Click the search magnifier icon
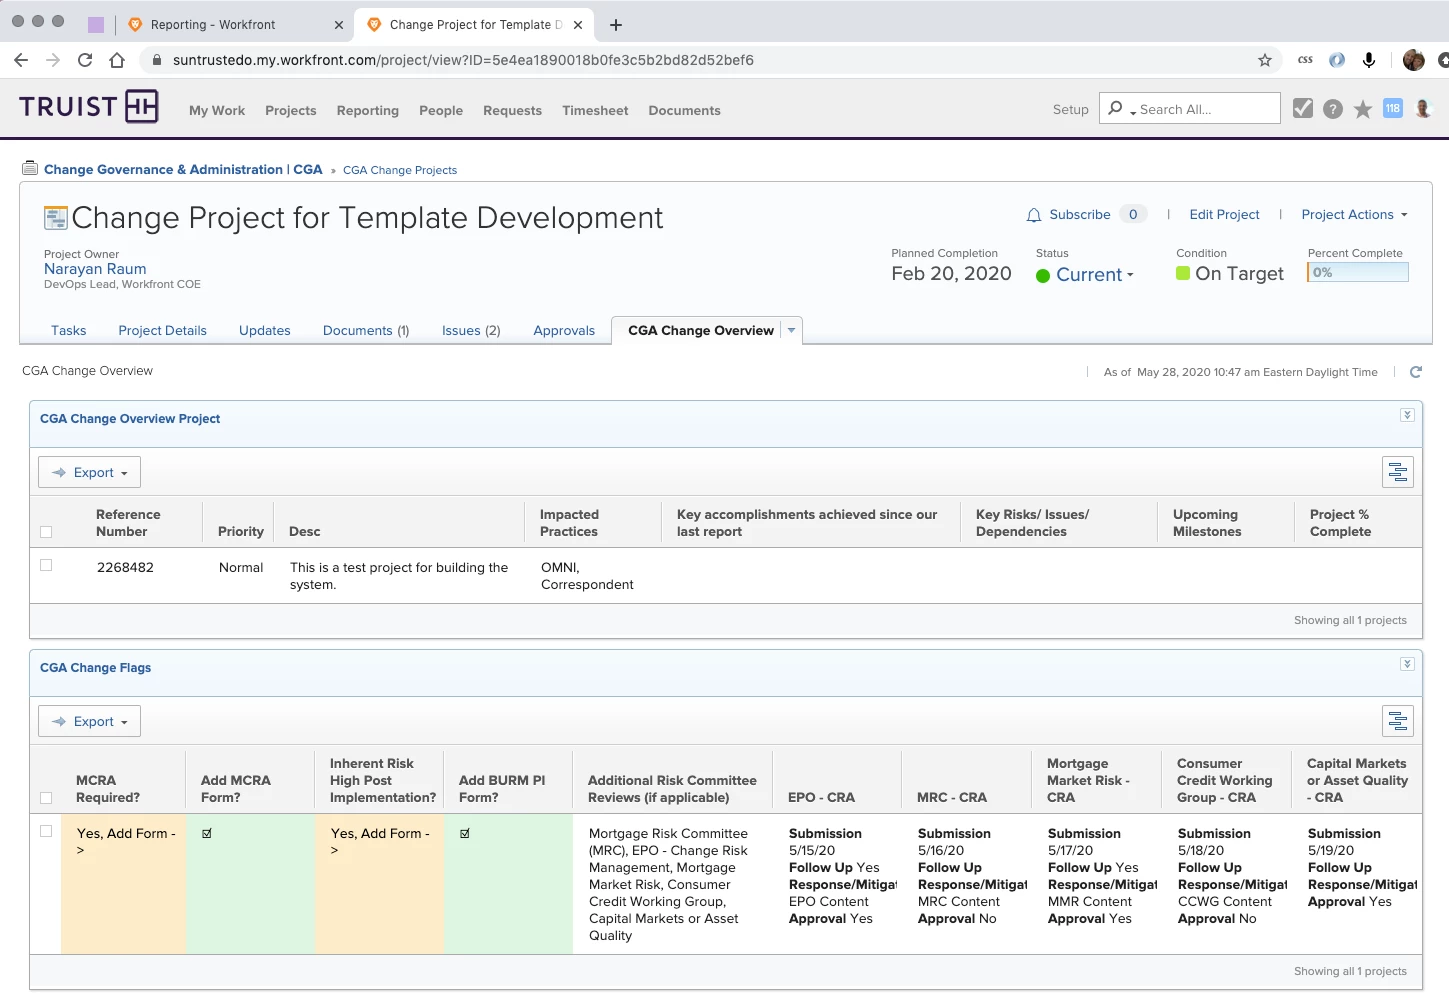 (x=1116, y=108)
